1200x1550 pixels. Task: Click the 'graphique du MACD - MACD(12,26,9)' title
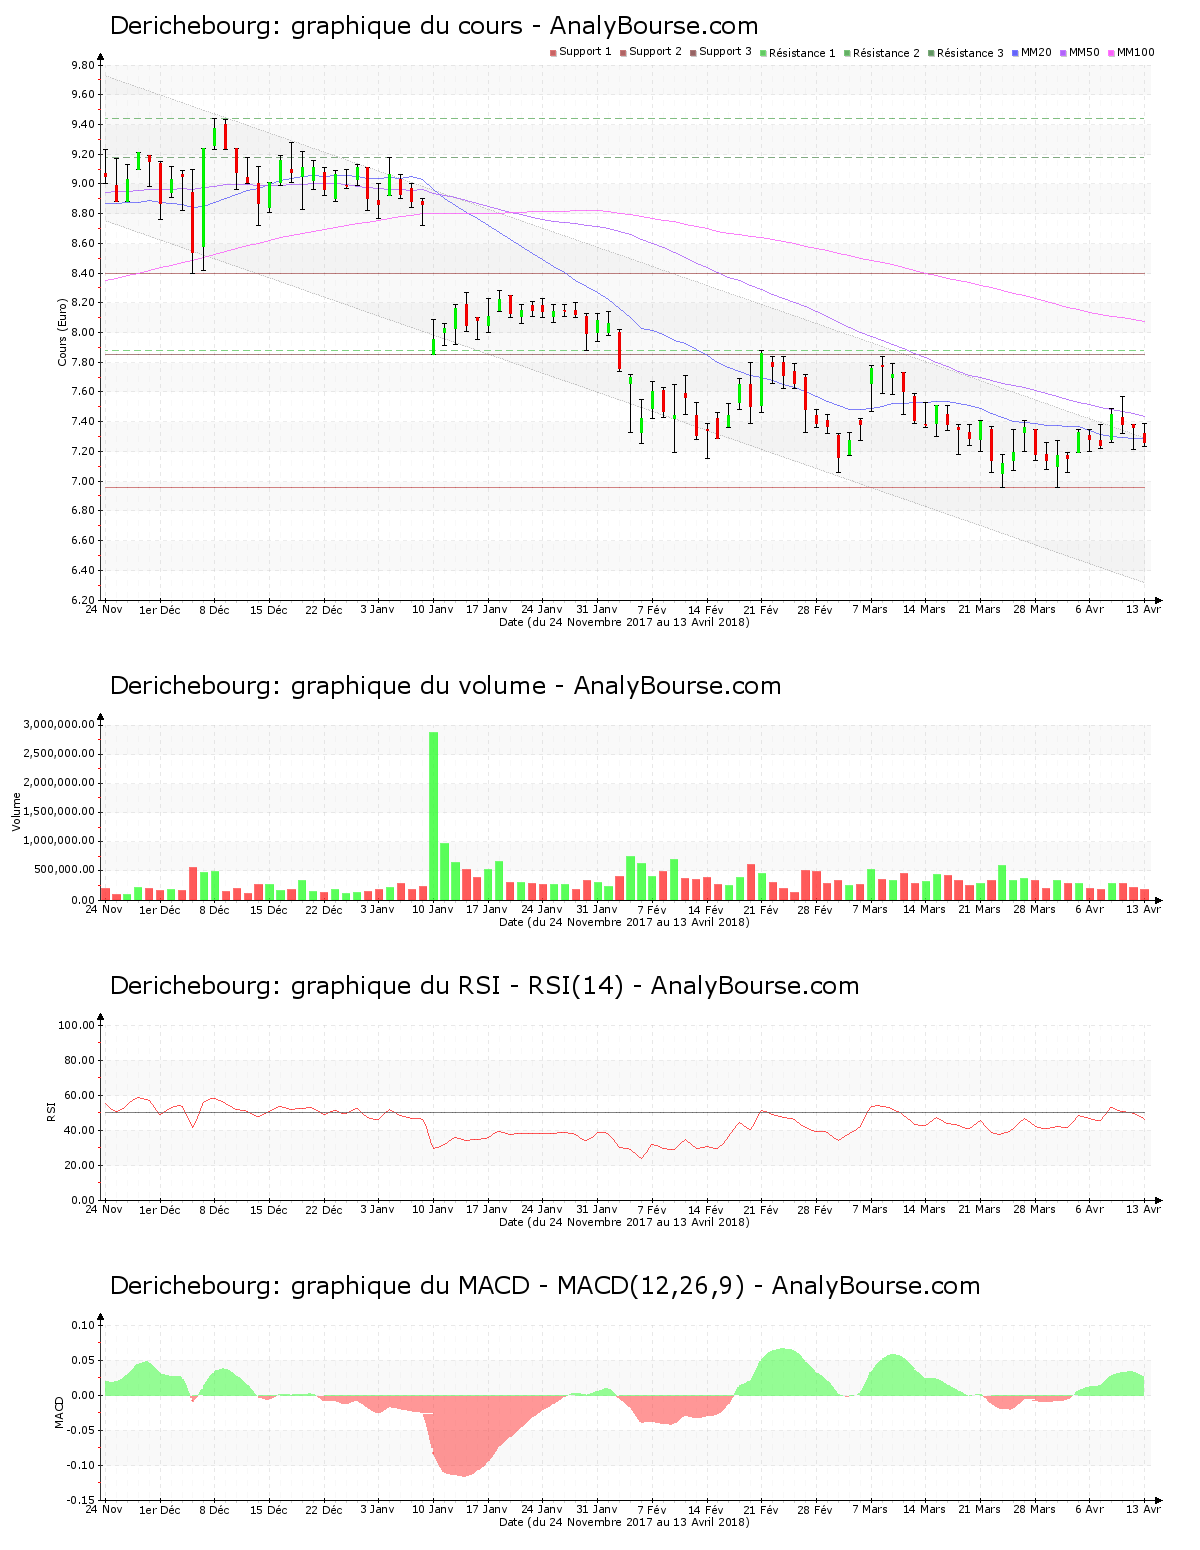tap(545, 1286)
